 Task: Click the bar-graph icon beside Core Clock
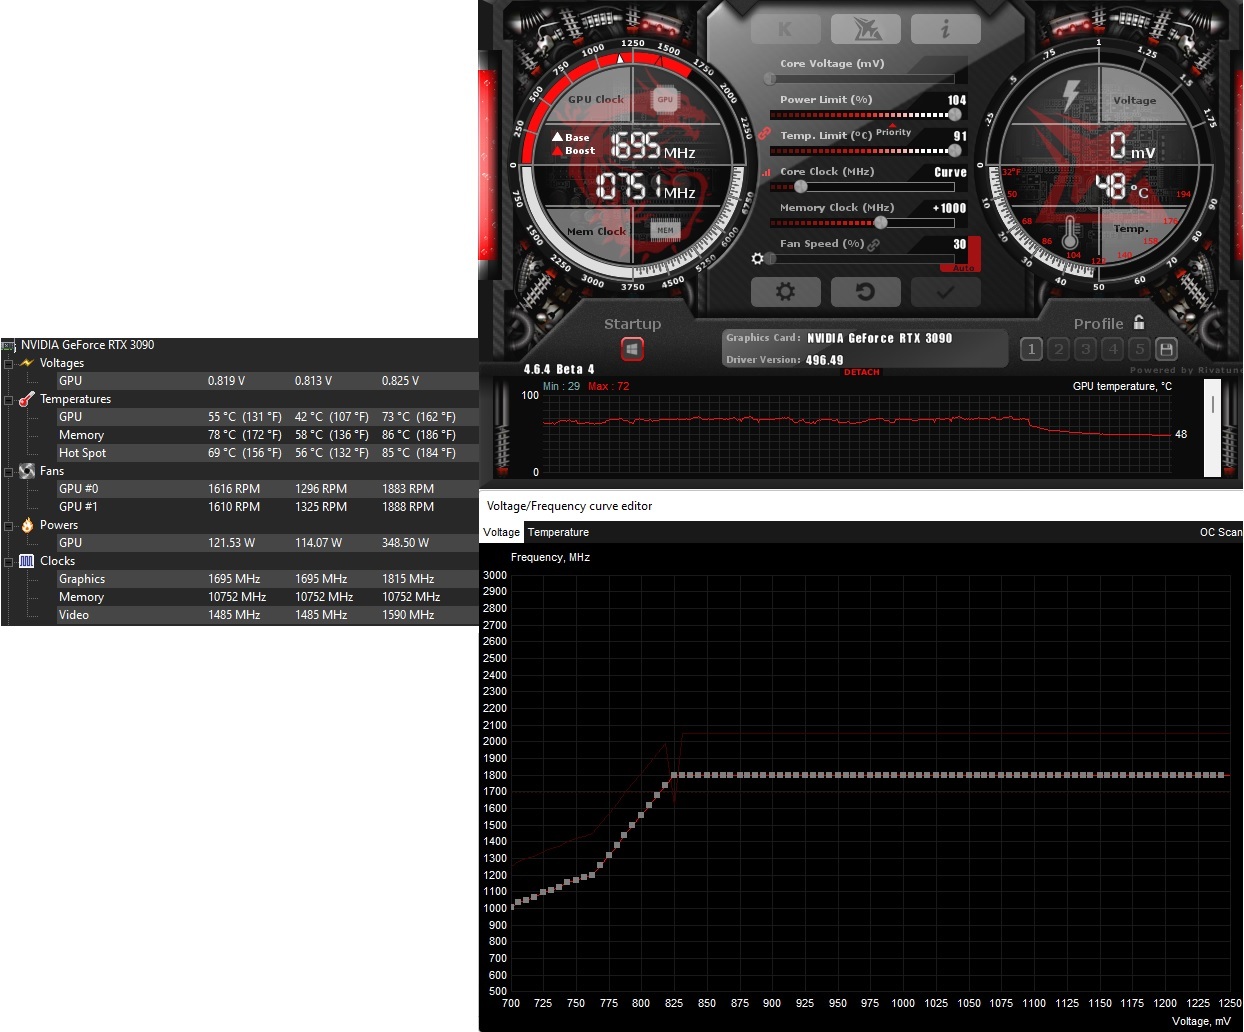click(x=767, y=172)
